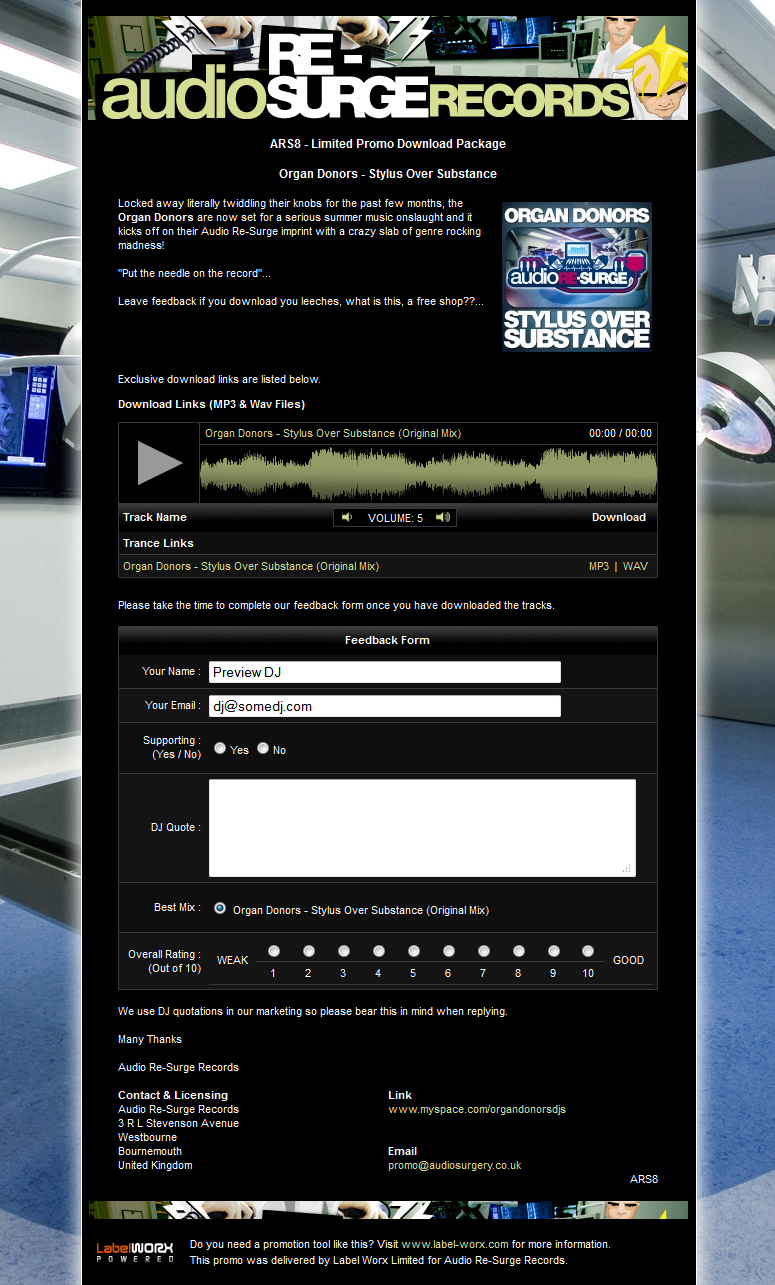Click the Stylus Over Substance cover artwork
The width and height of the screenshot is (775, 1285).
(577, 277)
